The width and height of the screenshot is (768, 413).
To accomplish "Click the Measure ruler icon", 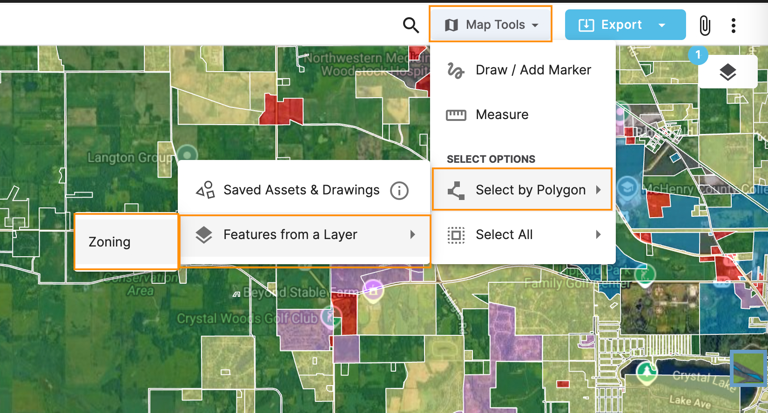I will pos(456,115).
